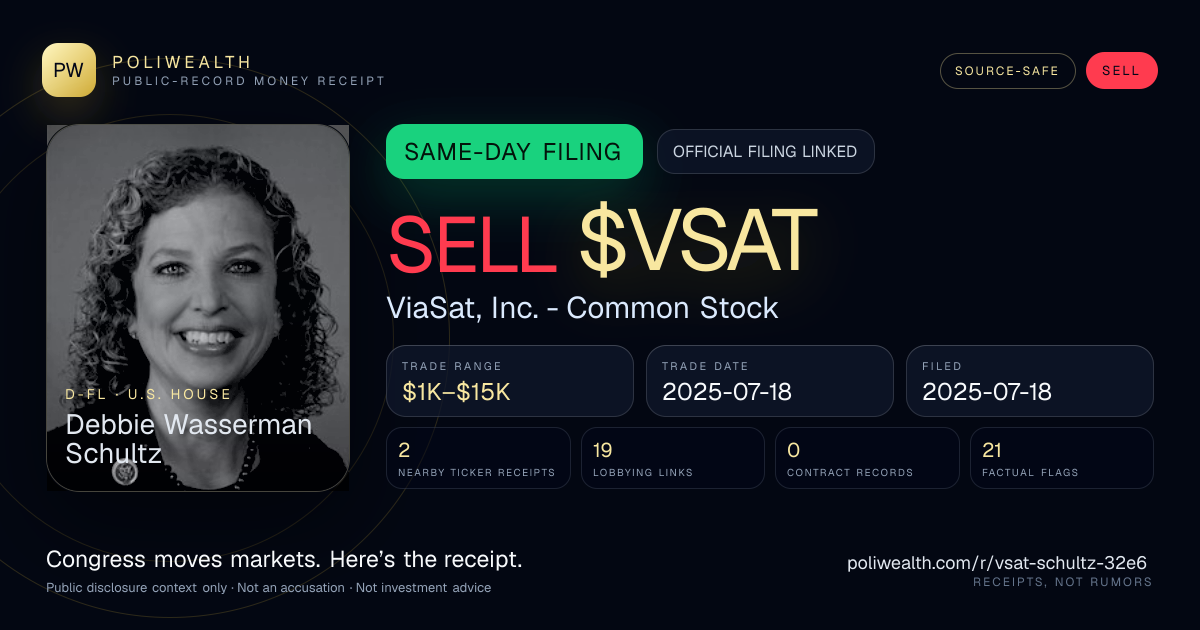
Task: Click the Debbie Wasserman Schultz portrait
Action: 198,308
